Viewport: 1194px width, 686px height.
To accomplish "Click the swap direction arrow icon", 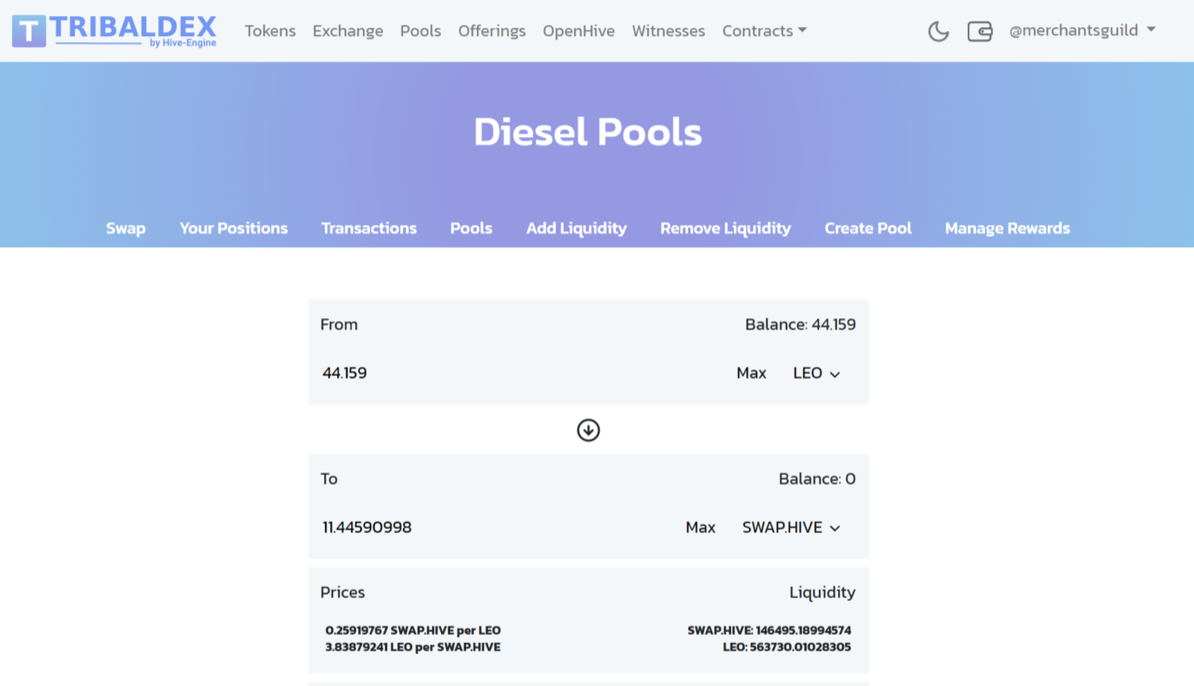I will point(588,430).
